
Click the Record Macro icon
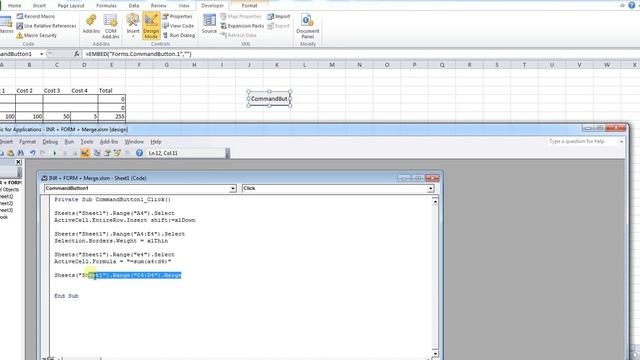[x=20, y=16]
